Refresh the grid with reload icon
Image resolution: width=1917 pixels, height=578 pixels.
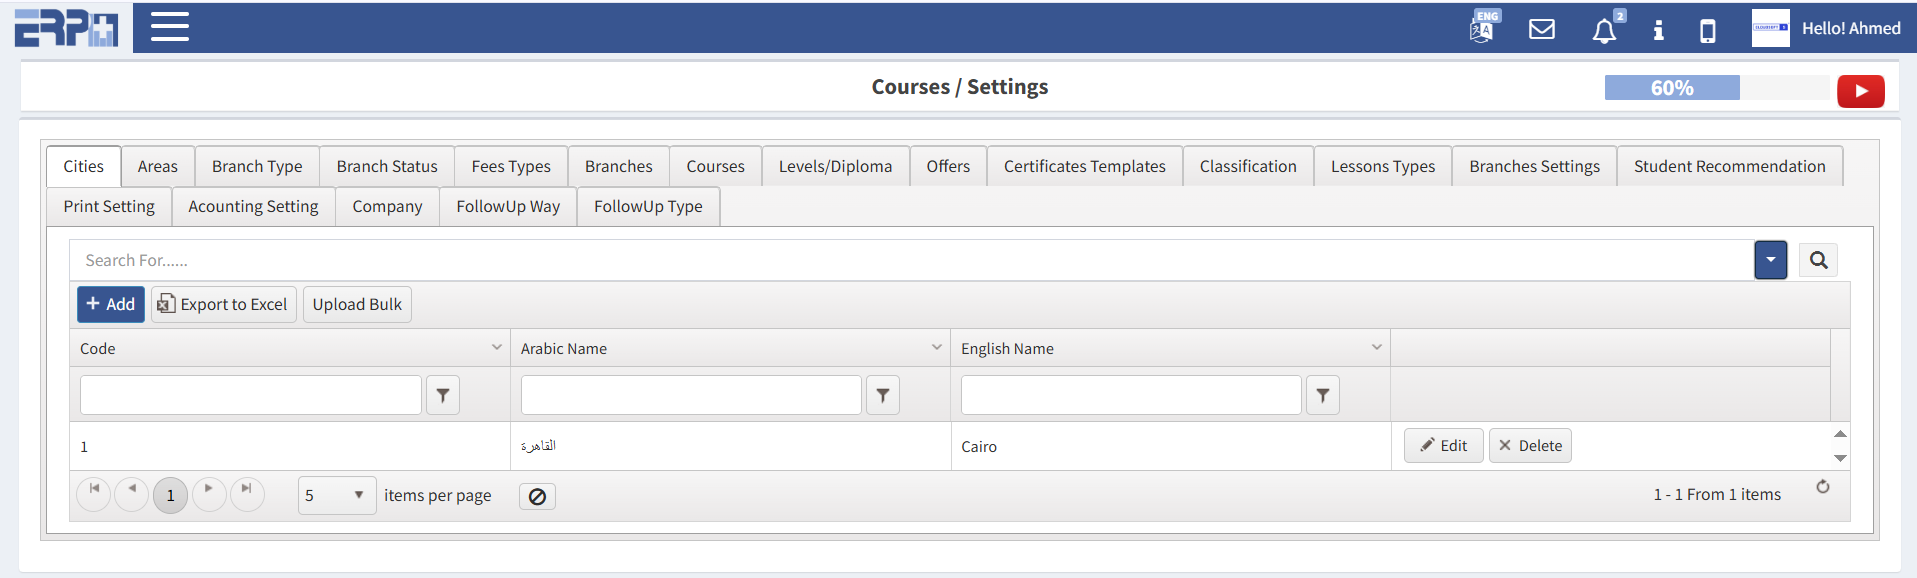(1822, 487)
